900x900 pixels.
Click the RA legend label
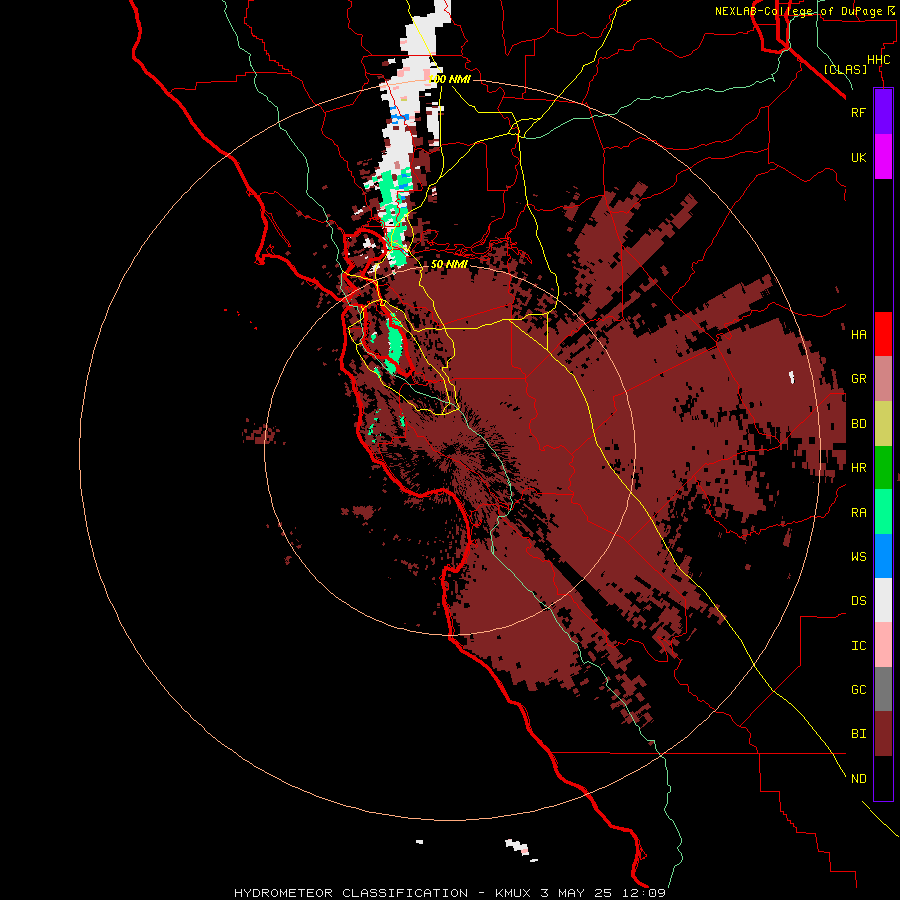tap(858, 513)
